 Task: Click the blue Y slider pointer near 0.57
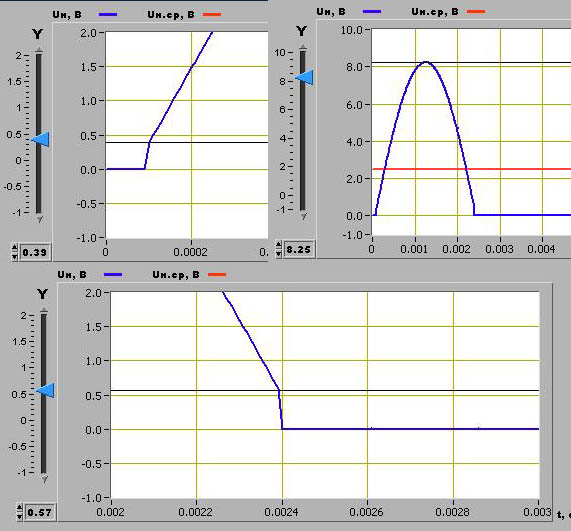(45, 390)
